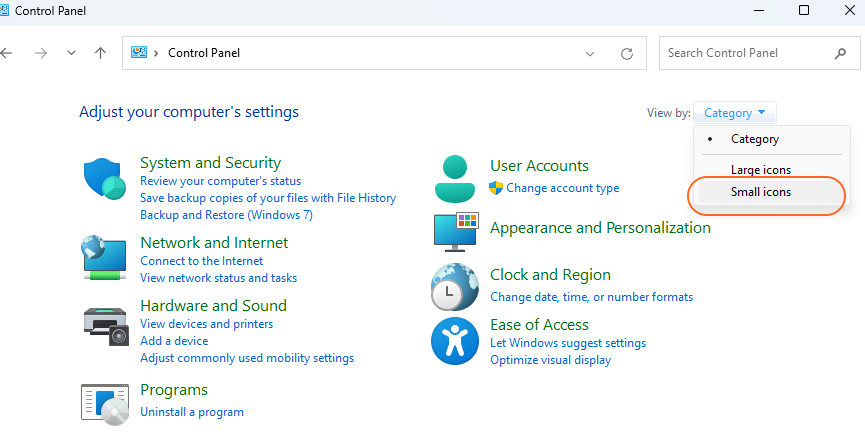The width and height of the screenshot is (865, 437).
Task: Click Review your computer's status
Action: [220, 181]
